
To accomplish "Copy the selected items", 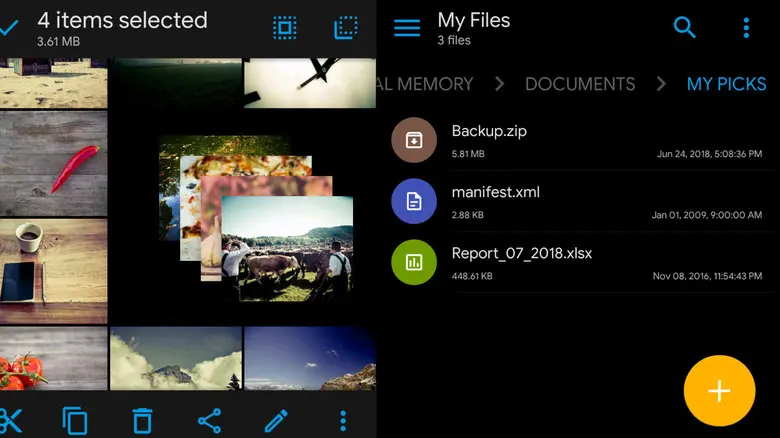I will tap(75, 420).
